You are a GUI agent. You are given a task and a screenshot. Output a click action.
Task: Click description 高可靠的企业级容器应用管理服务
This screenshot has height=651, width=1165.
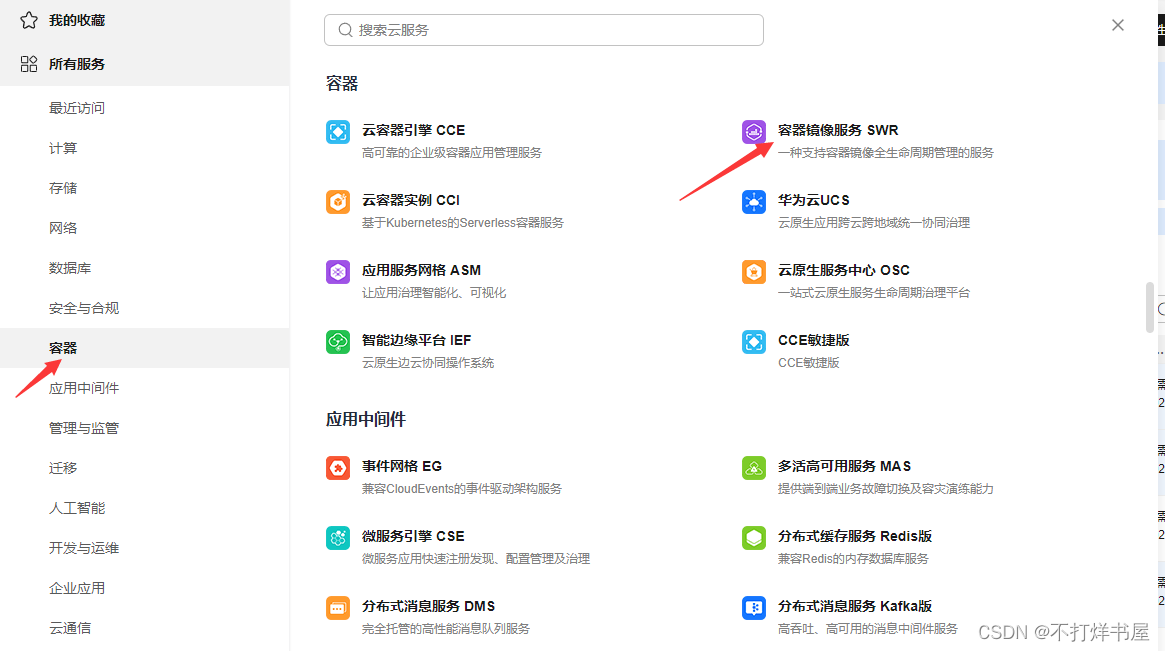(452, 152)
